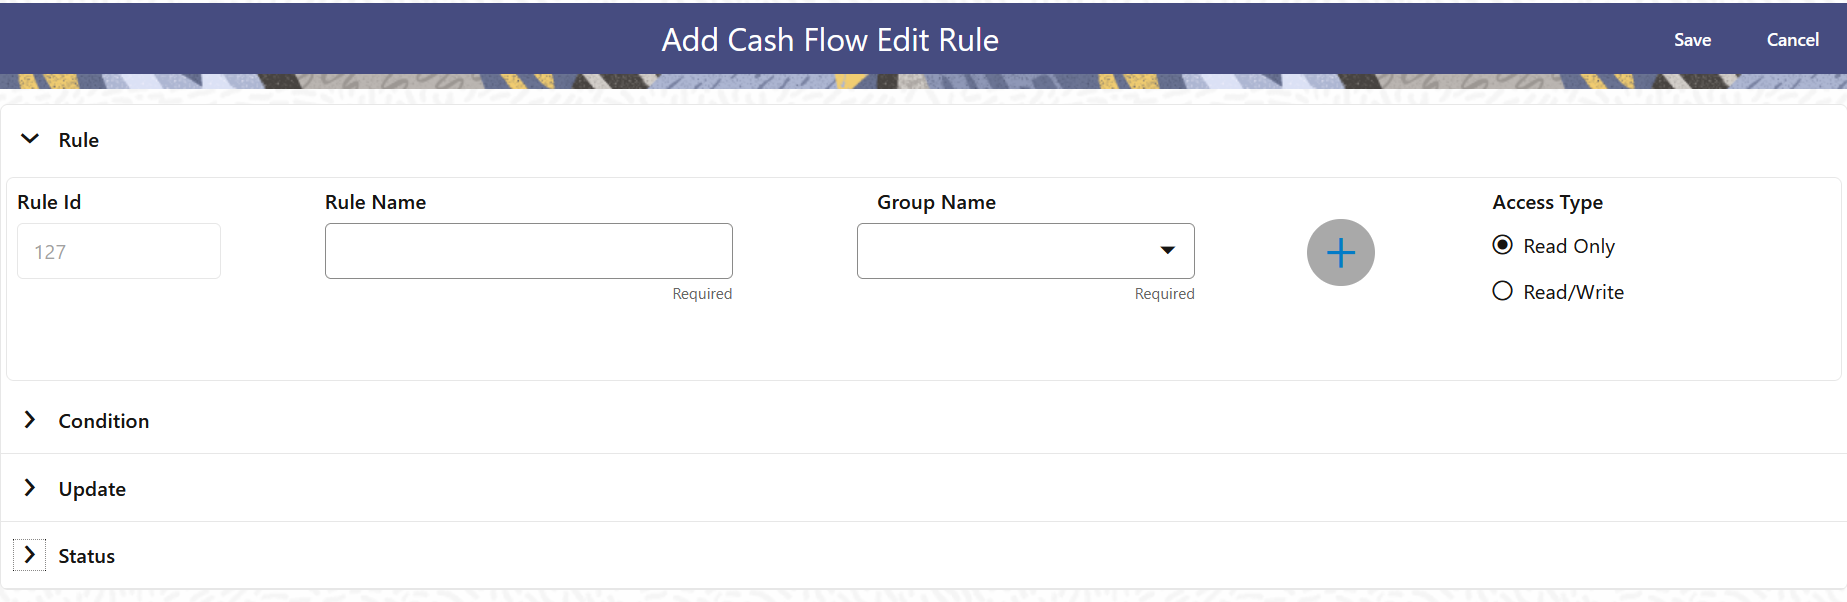
Task: Click the Required indicator under Rule Name
Action: [702, 293]
